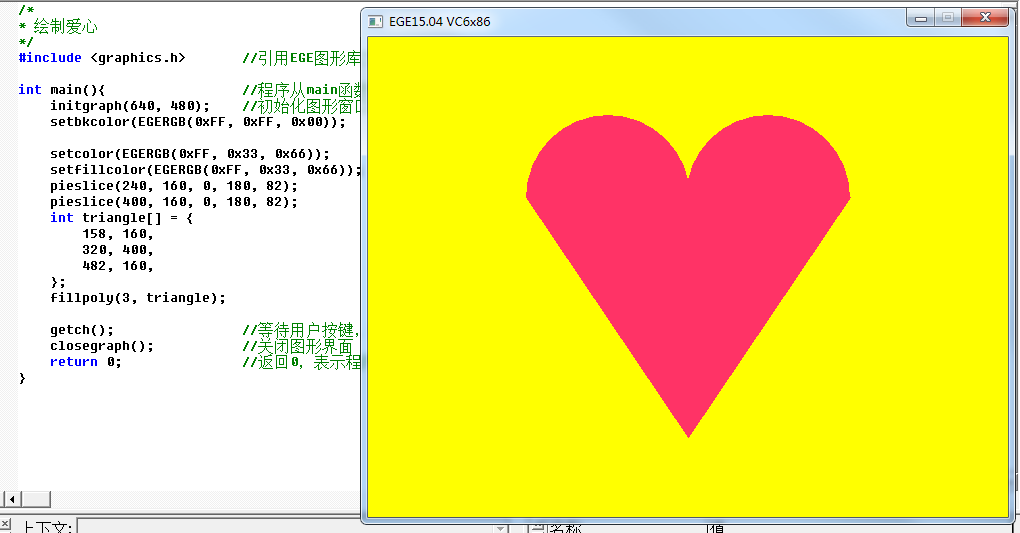Click the left arrow of the horizontal scrollbar
The height and width of the screenshot is (533, 1020).
coord(10,498)
